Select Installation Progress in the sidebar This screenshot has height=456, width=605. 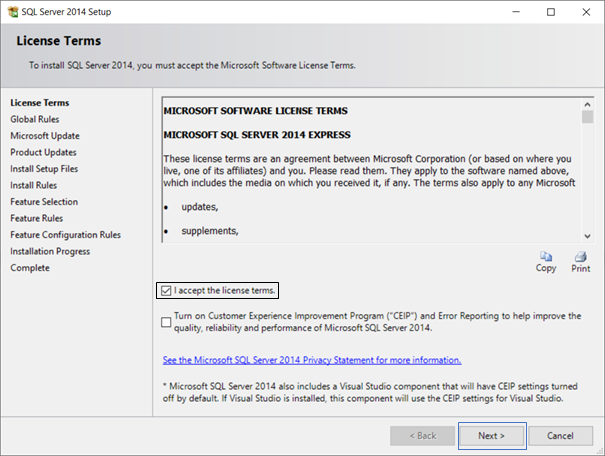(x=50, y=251)
